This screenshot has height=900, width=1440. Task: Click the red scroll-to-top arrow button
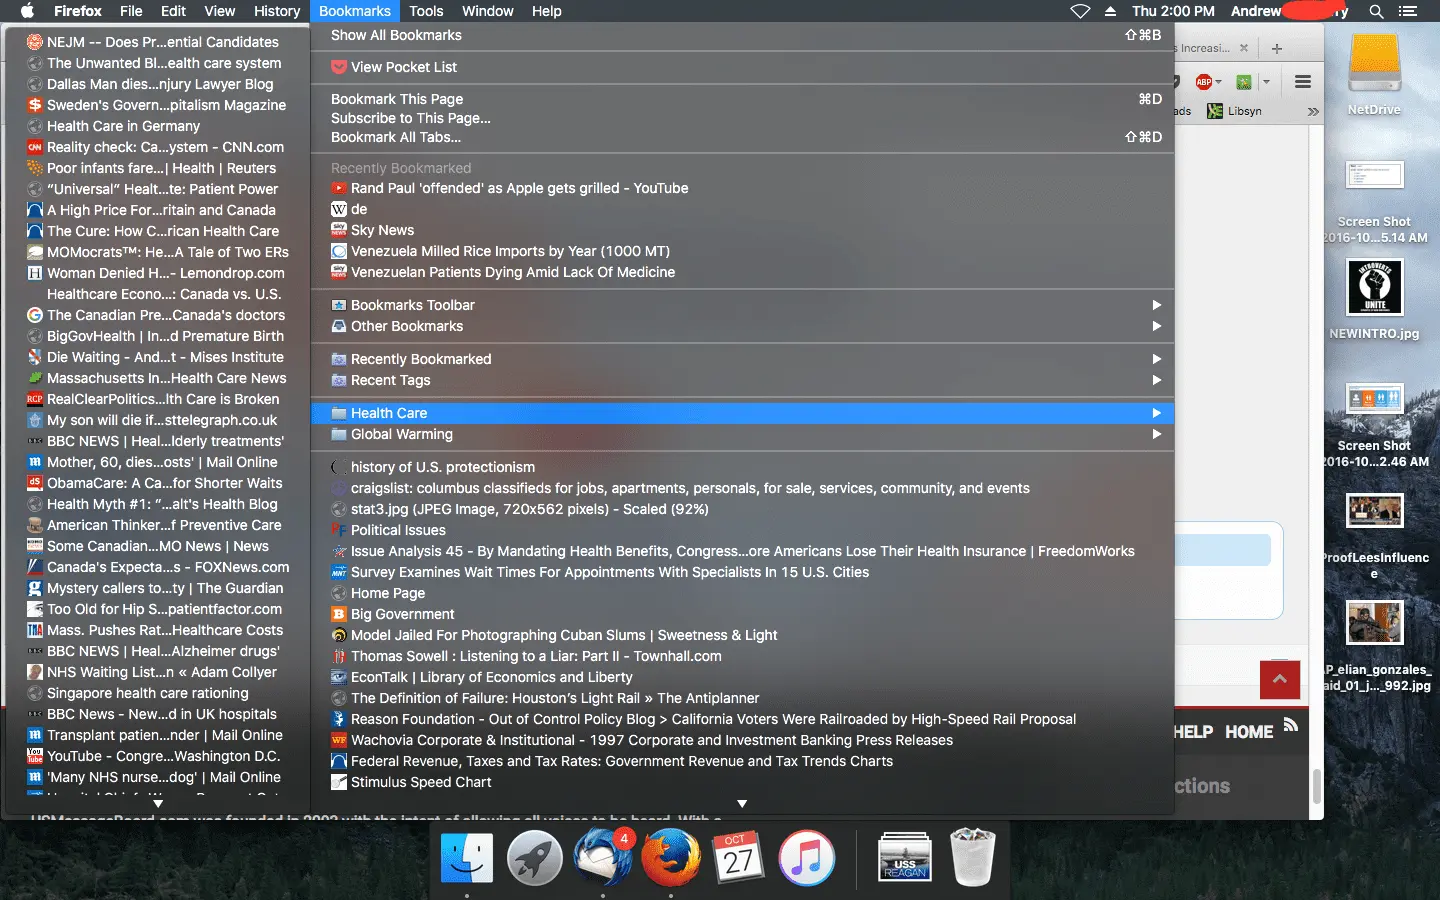pos(1279,680)
